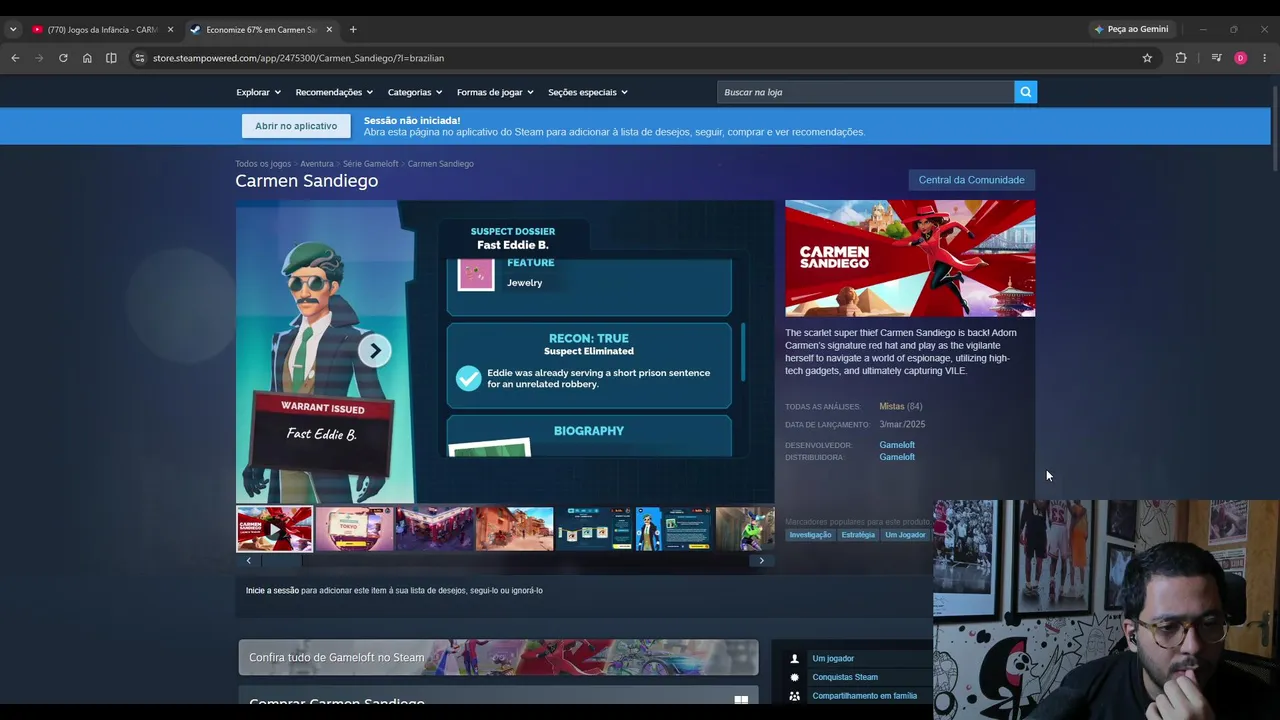Switch to the YouTube Jogos da Infância tab
The height and width of the screenshot is (720, 1280).
102,29
